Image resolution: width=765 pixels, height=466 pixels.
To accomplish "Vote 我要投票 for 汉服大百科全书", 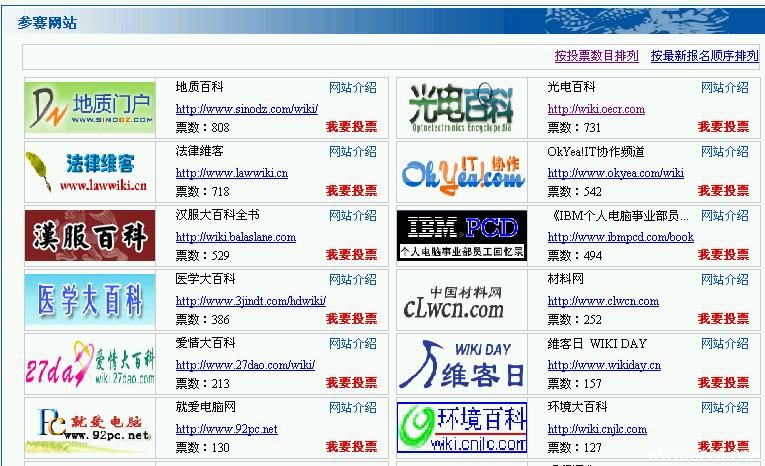I will point(352,255).
